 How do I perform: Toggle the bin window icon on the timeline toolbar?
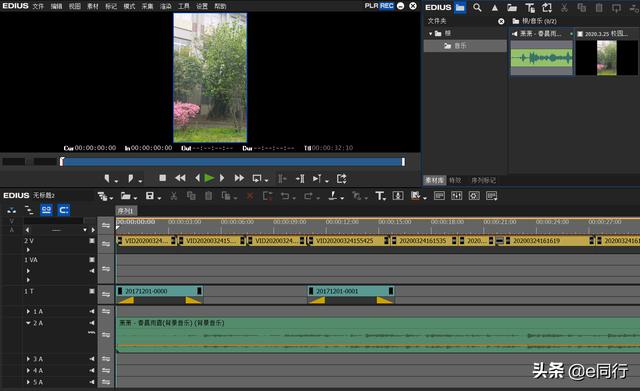(x=439, y=196)
